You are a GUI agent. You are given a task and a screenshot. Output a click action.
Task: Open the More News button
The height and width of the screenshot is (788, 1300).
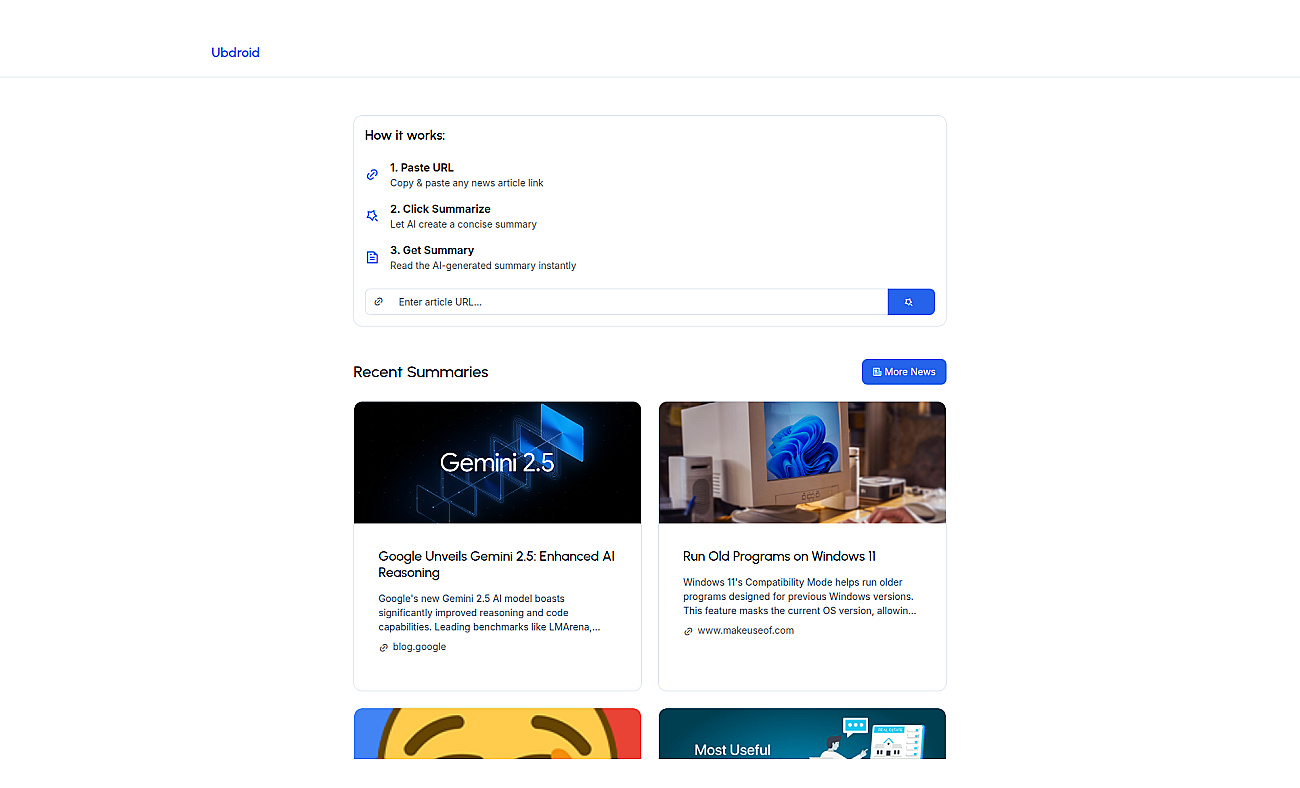pos(904,372)
